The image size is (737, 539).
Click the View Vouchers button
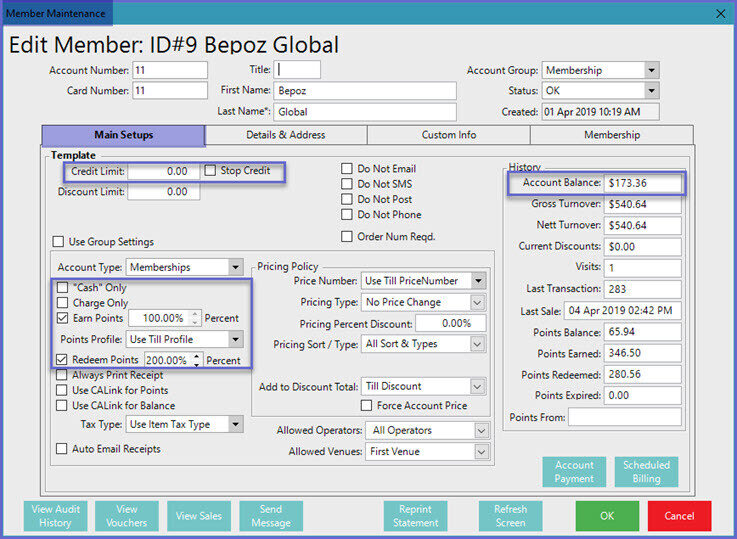coord(127,516)
